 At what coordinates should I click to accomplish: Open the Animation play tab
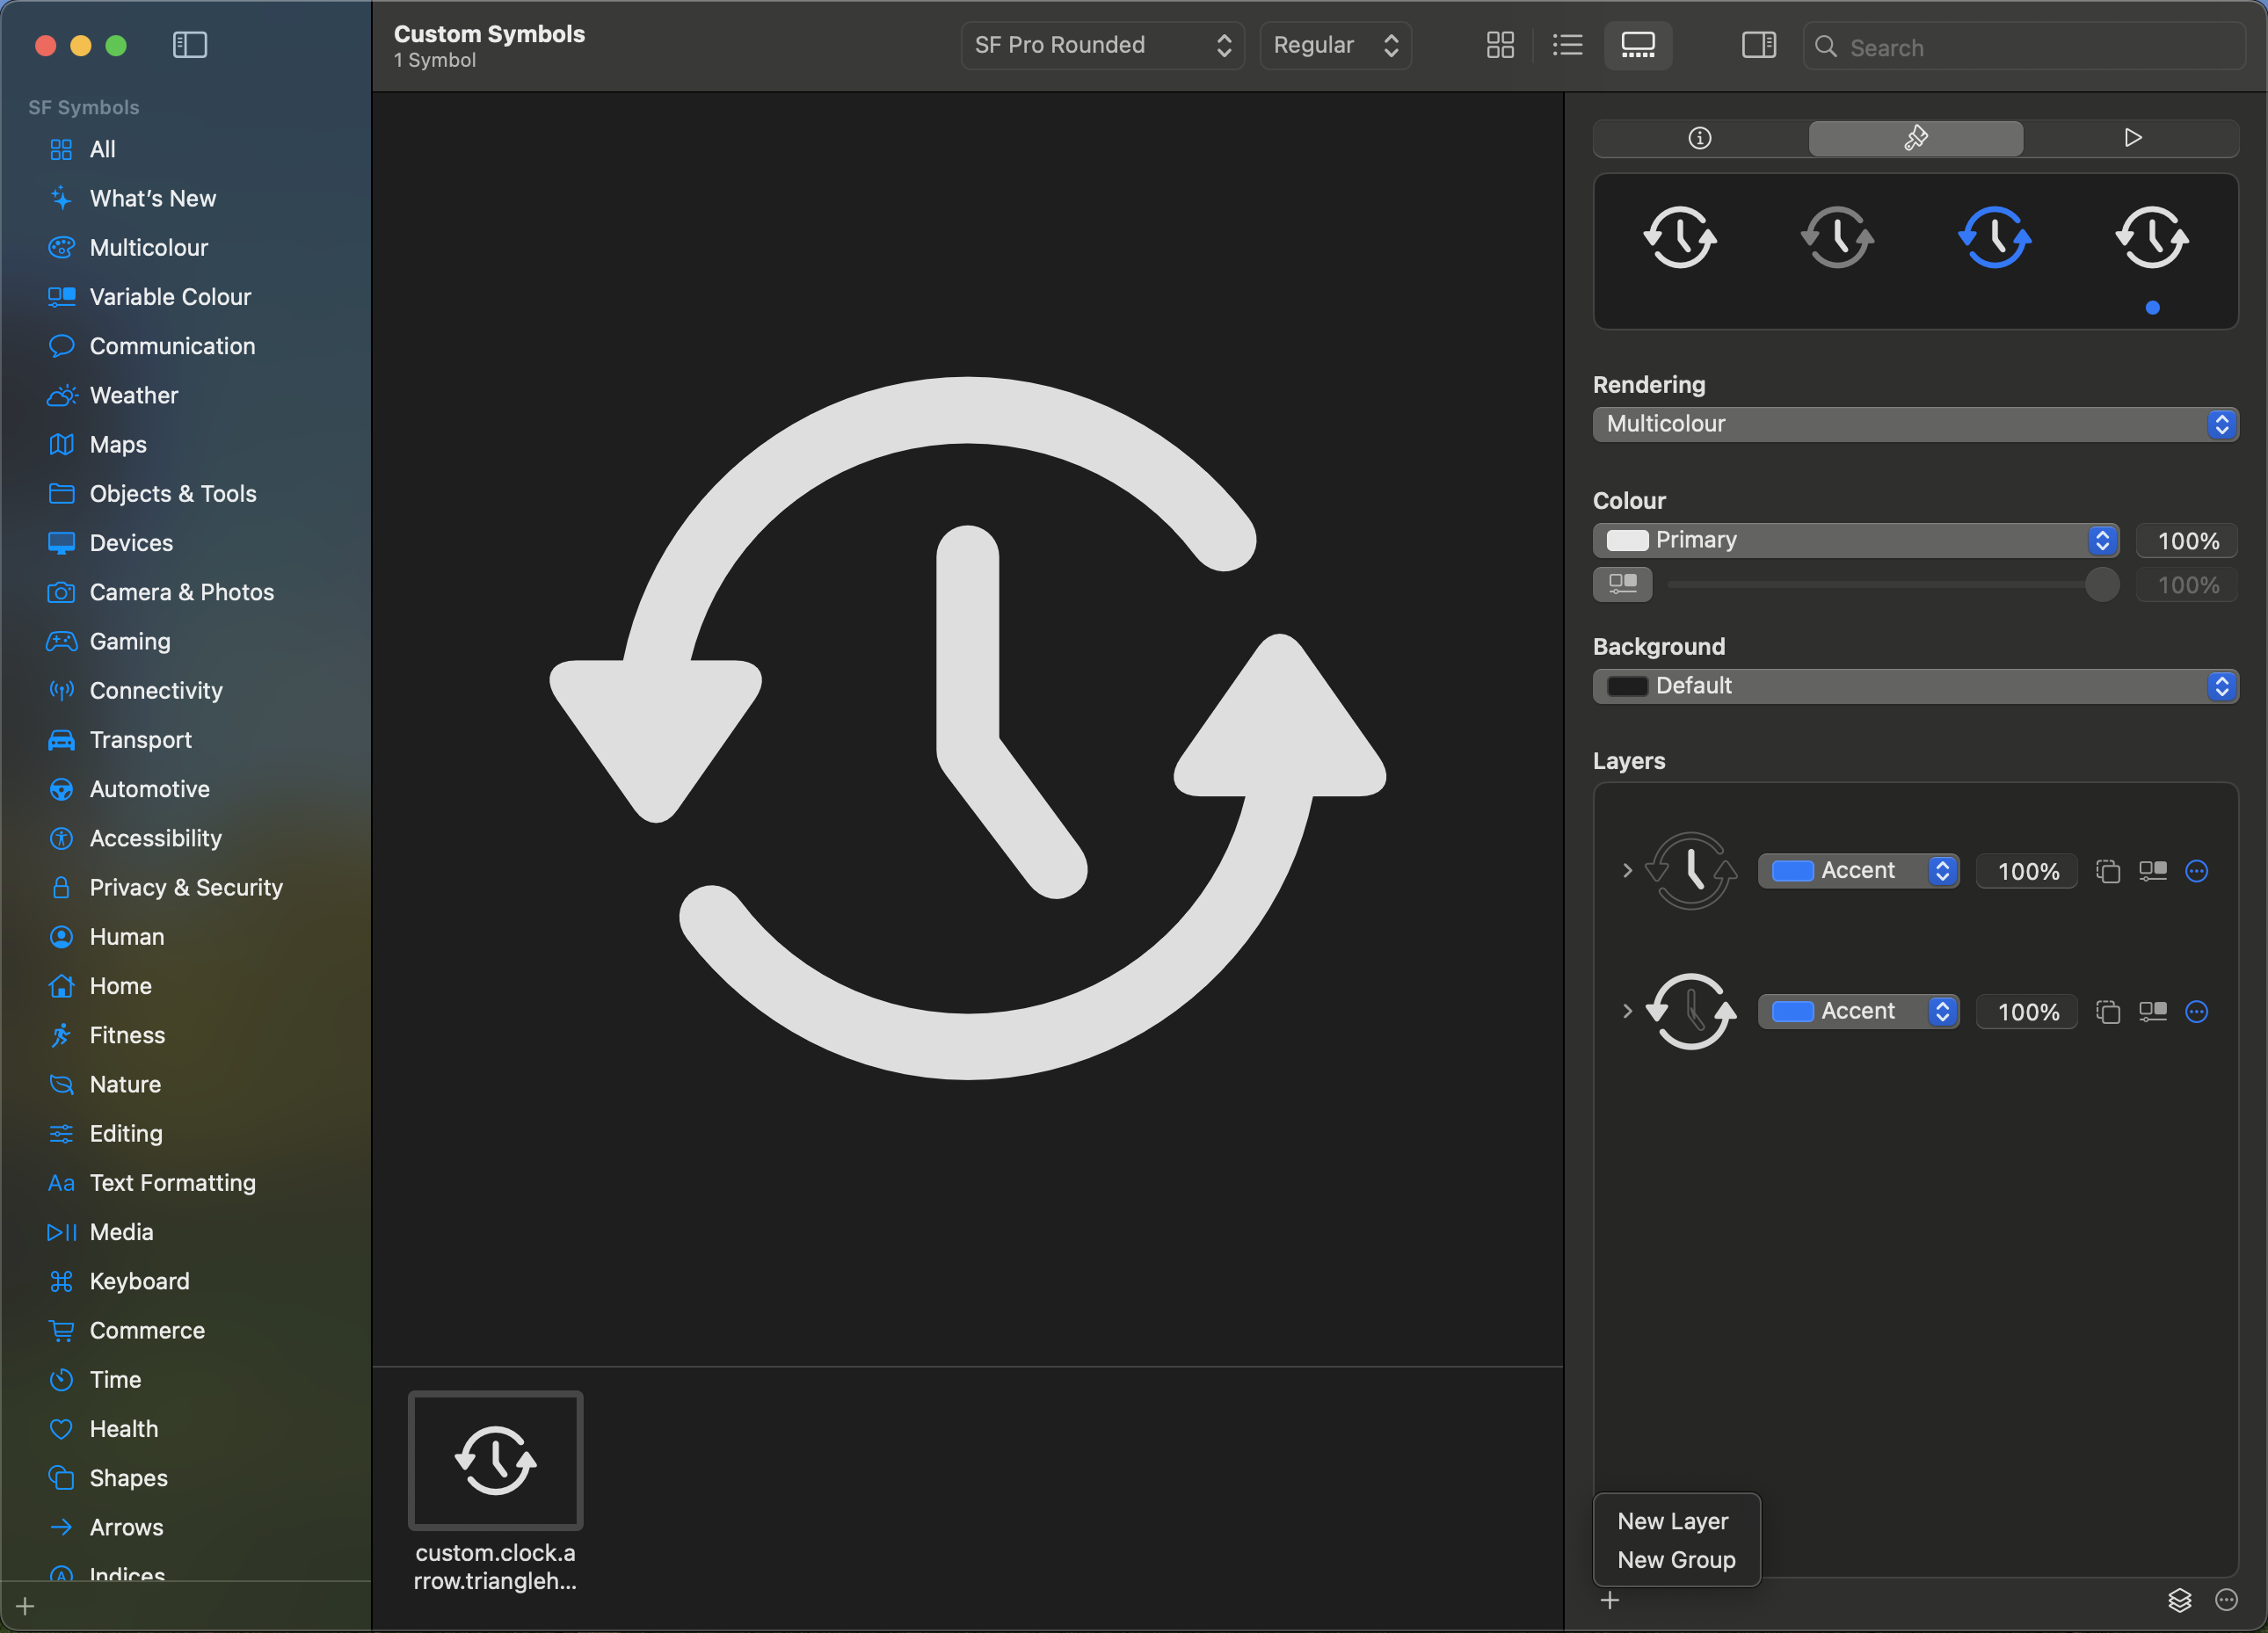click(2132, 138)
